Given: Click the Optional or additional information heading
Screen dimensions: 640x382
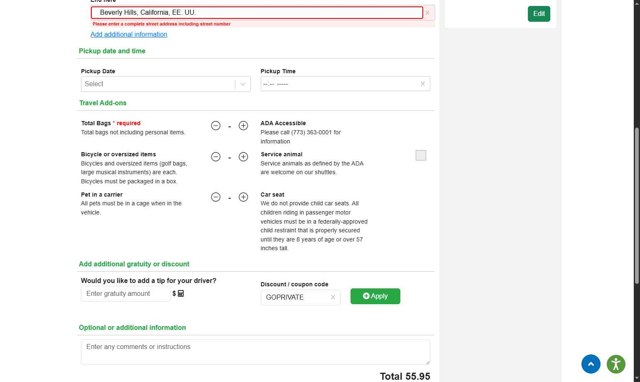Looking at the screenshot, I should coord(132,328).
